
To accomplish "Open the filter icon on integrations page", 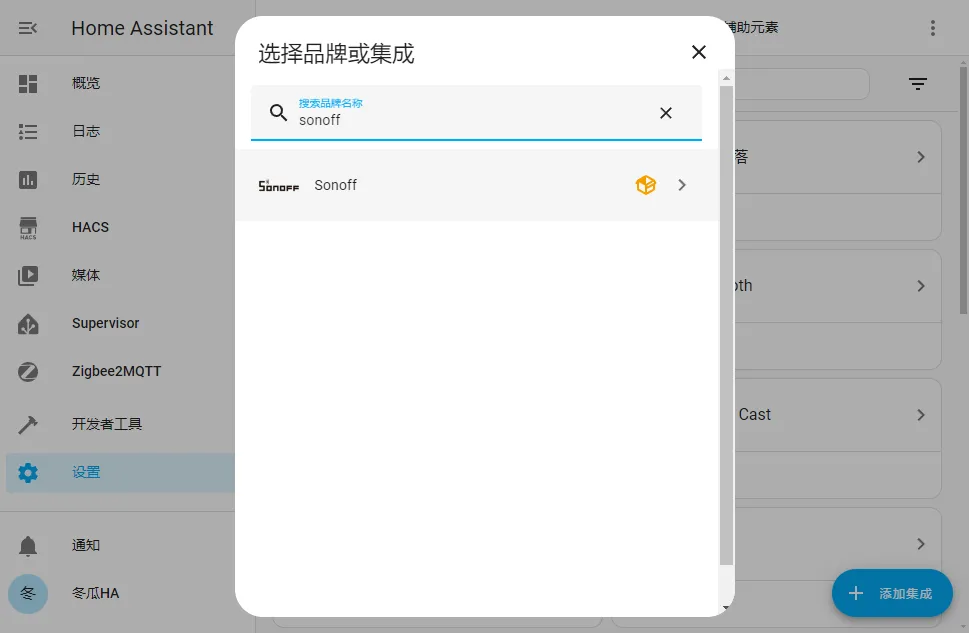I will [x=918, y=84].
